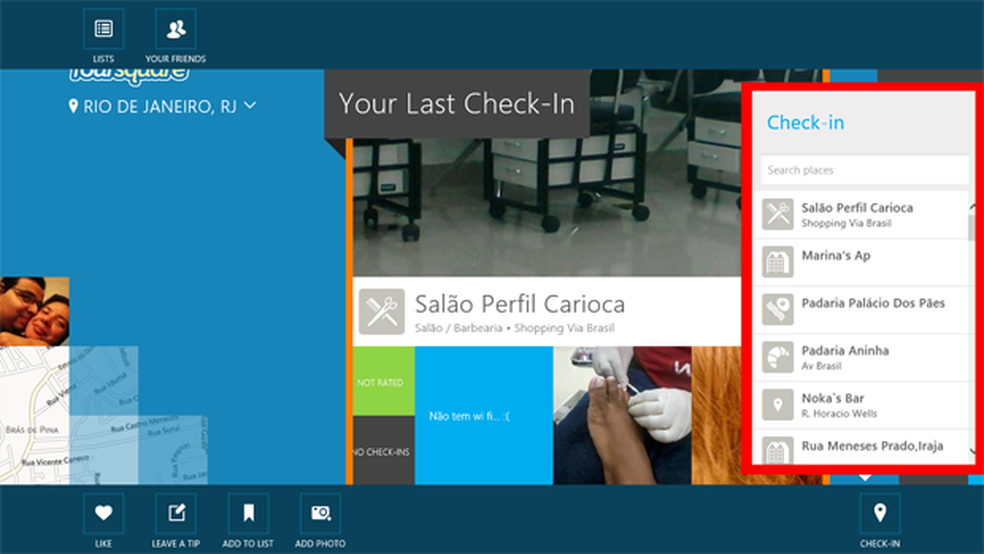Image resolution: width=984 pixels, height=554 pixels.
Task: Click large salon icon on last check-in card
Action: 382,311
